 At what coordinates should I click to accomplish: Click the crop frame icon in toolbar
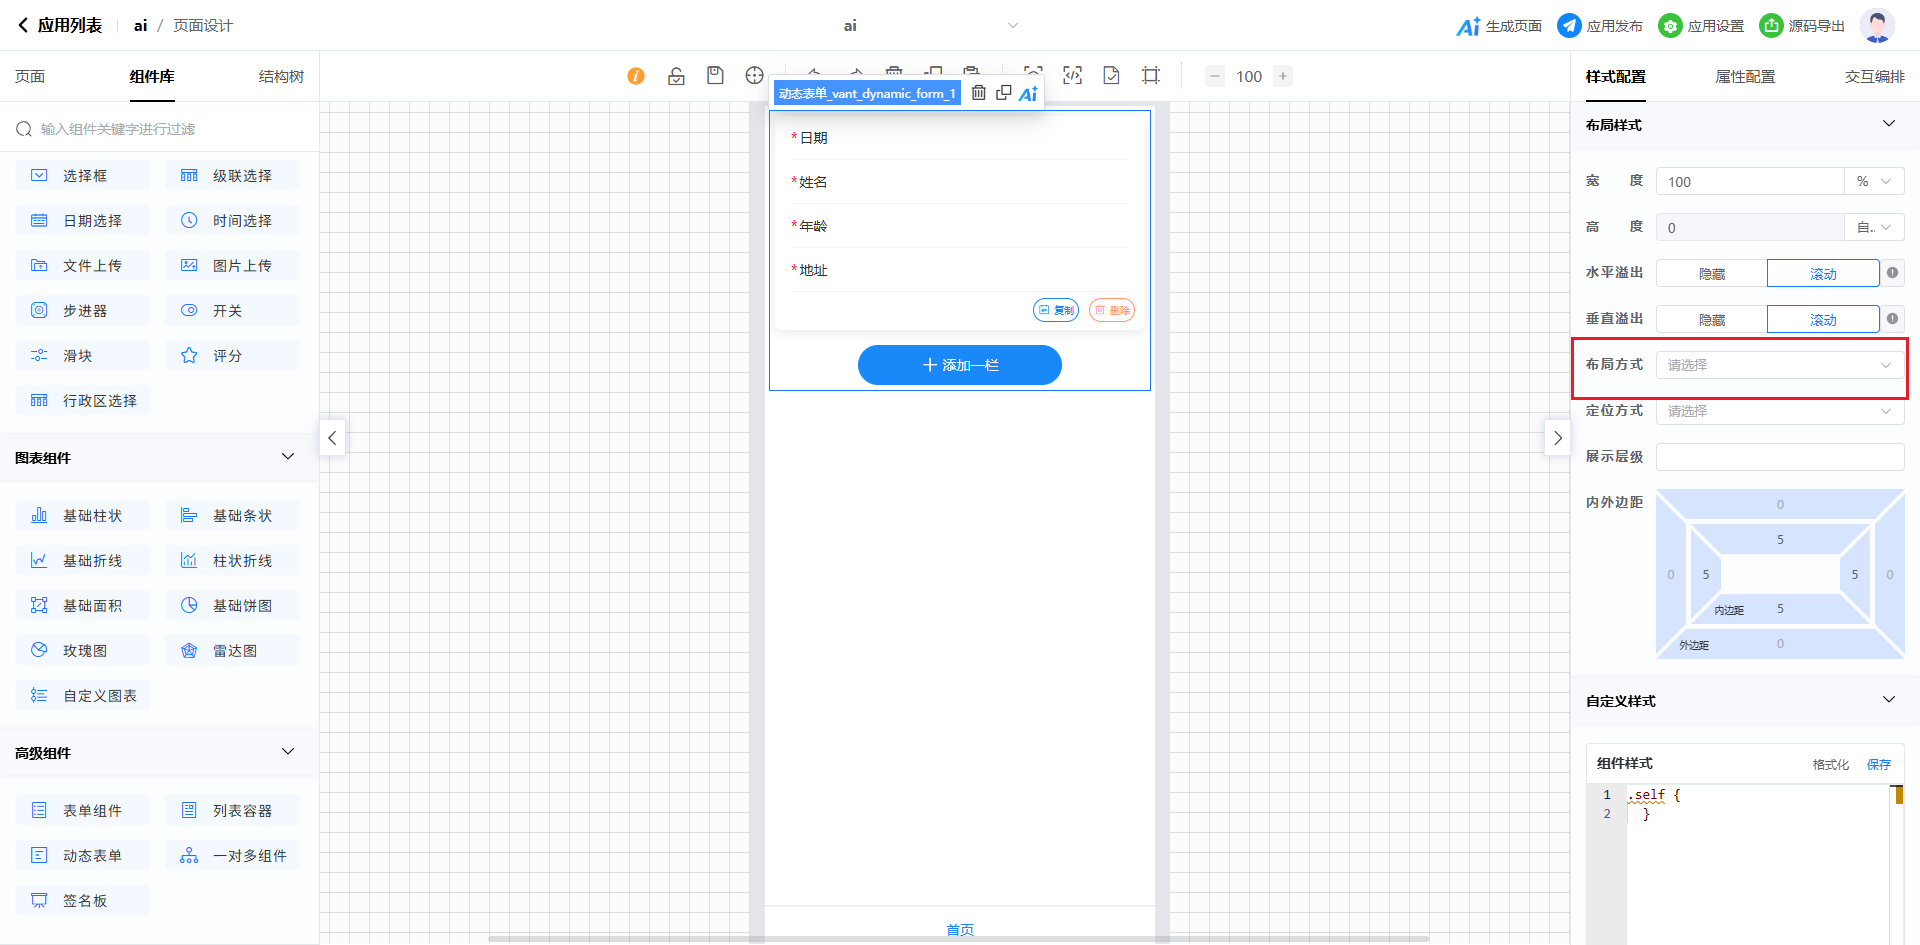click(1151, 76)
